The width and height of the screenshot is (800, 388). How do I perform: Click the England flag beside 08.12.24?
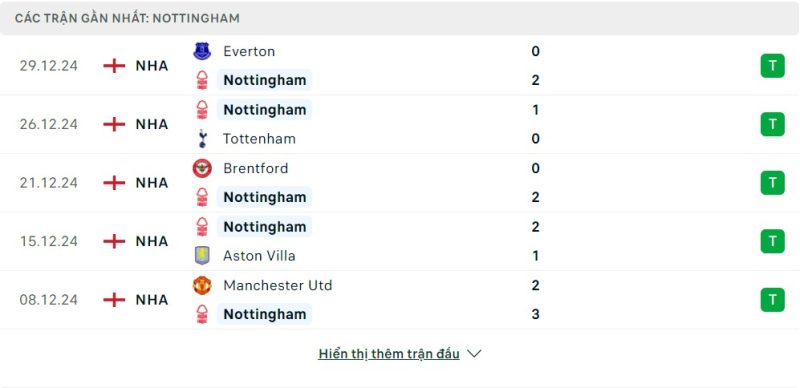(x=114, y=300)
